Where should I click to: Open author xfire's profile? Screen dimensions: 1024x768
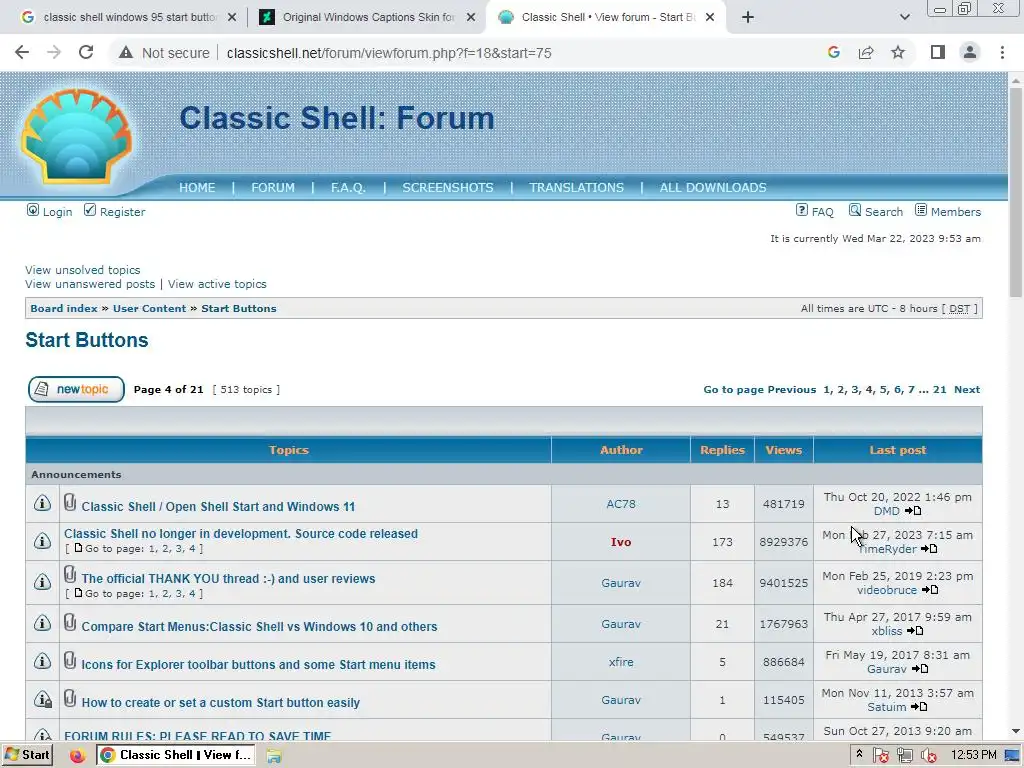point(621,662)
